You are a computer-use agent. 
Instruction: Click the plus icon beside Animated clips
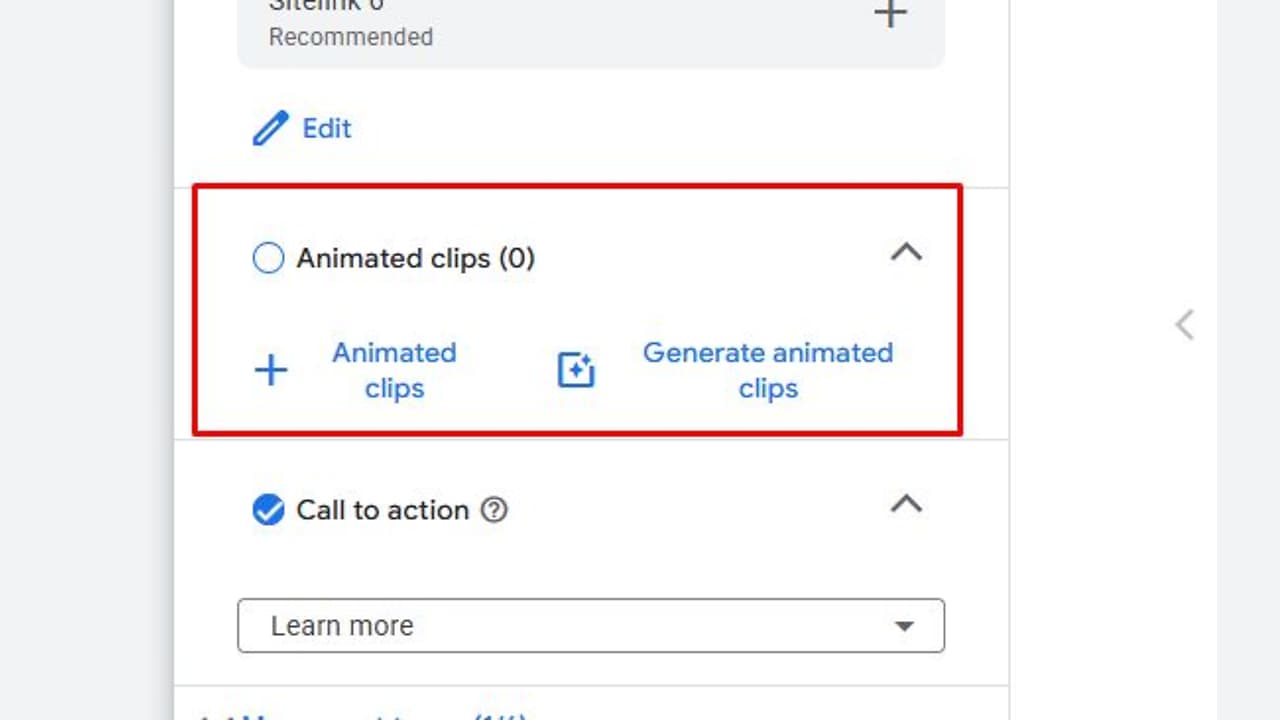270,370
